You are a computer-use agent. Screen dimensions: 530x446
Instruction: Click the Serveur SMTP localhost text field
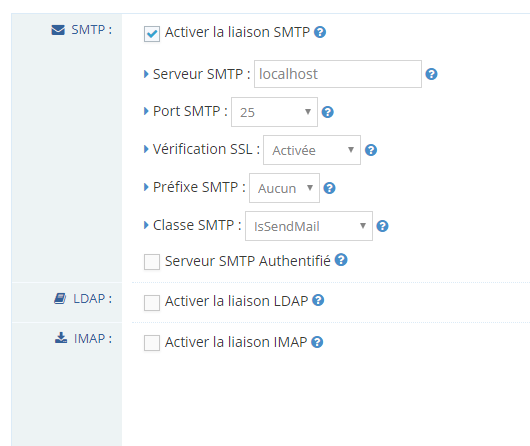point(338,74)
